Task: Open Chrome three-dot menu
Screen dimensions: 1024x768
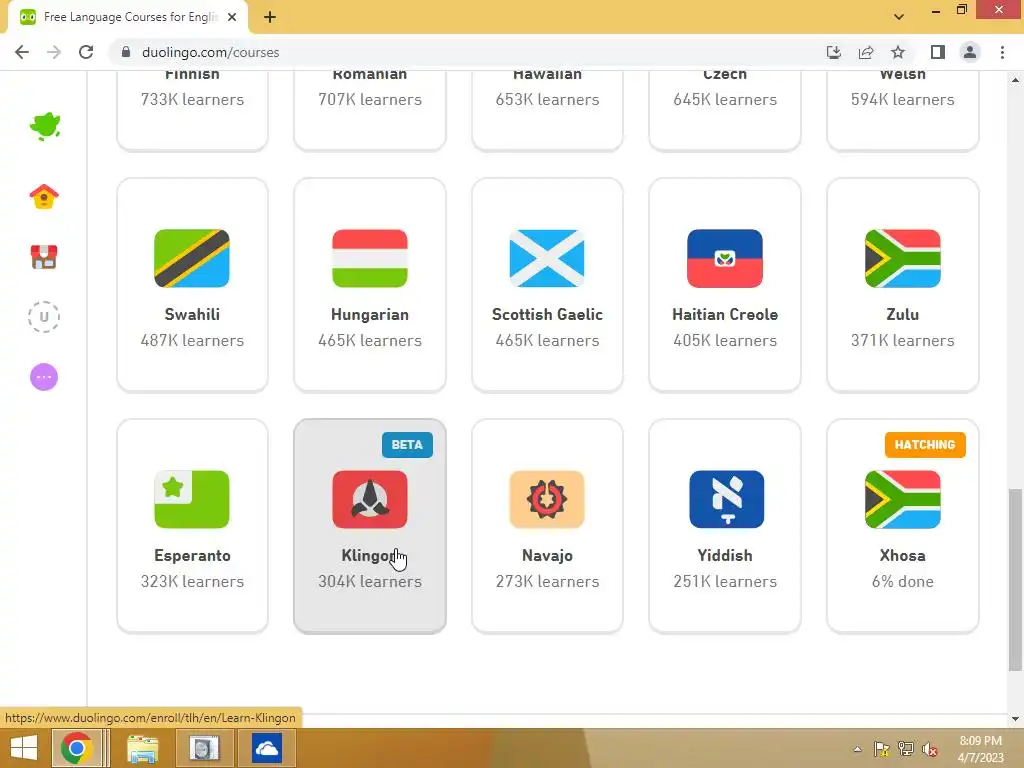Action: click(1002, 52)
